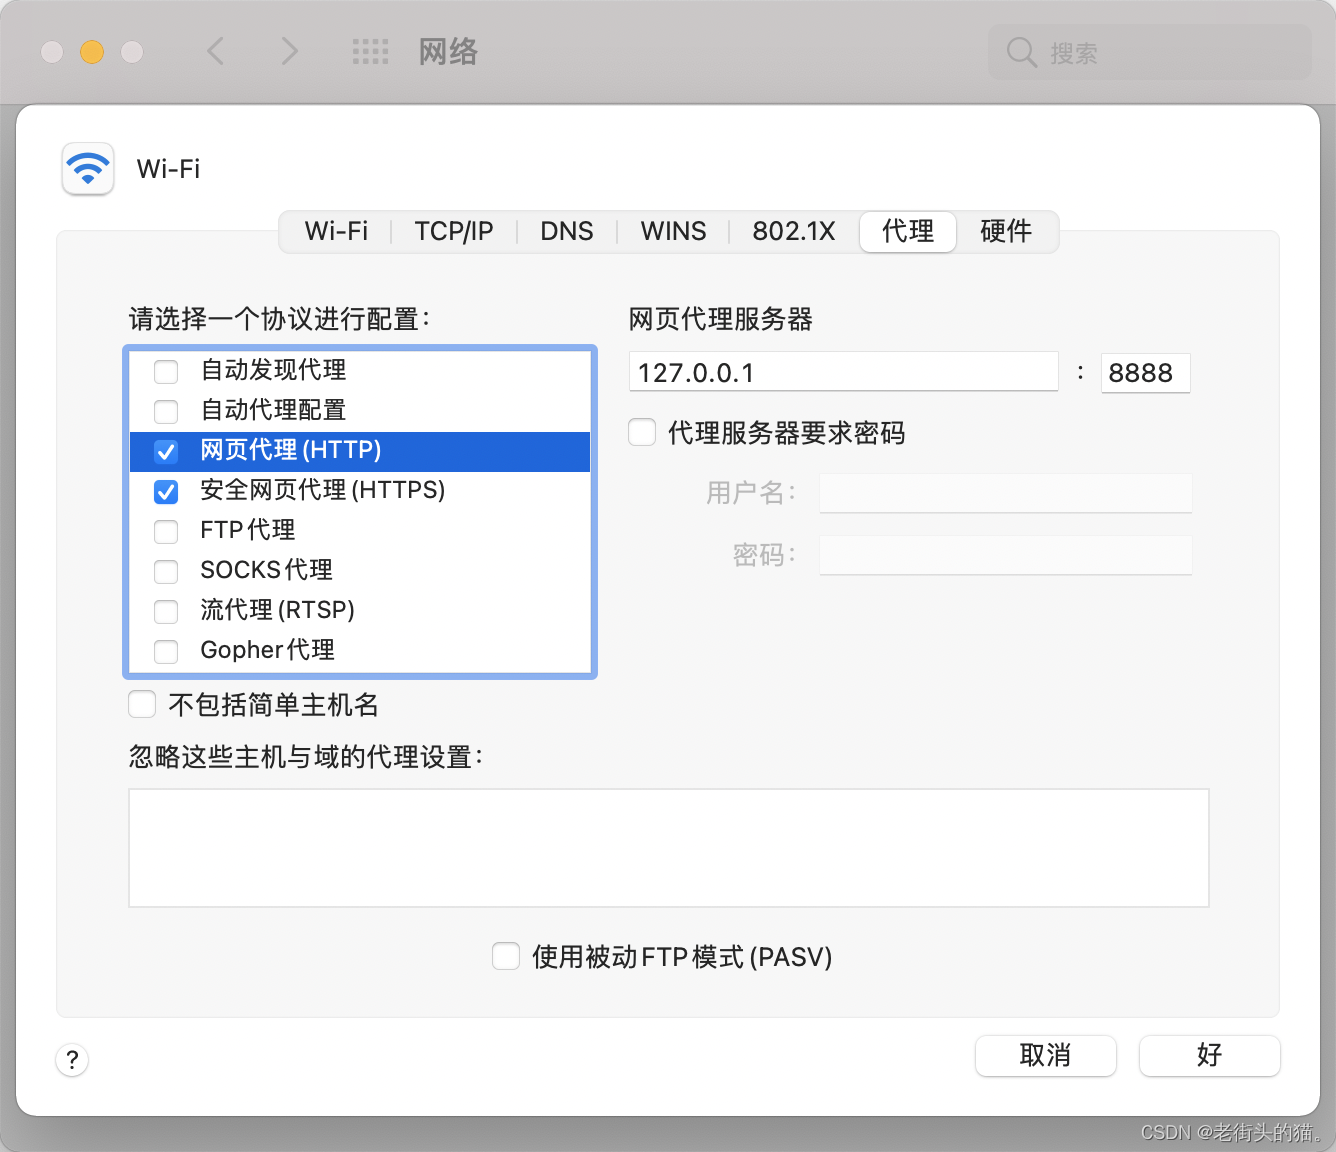Screen dimensions: 1336x1152
Task: Click the 取消 button
Action: pos(1046,1055)
